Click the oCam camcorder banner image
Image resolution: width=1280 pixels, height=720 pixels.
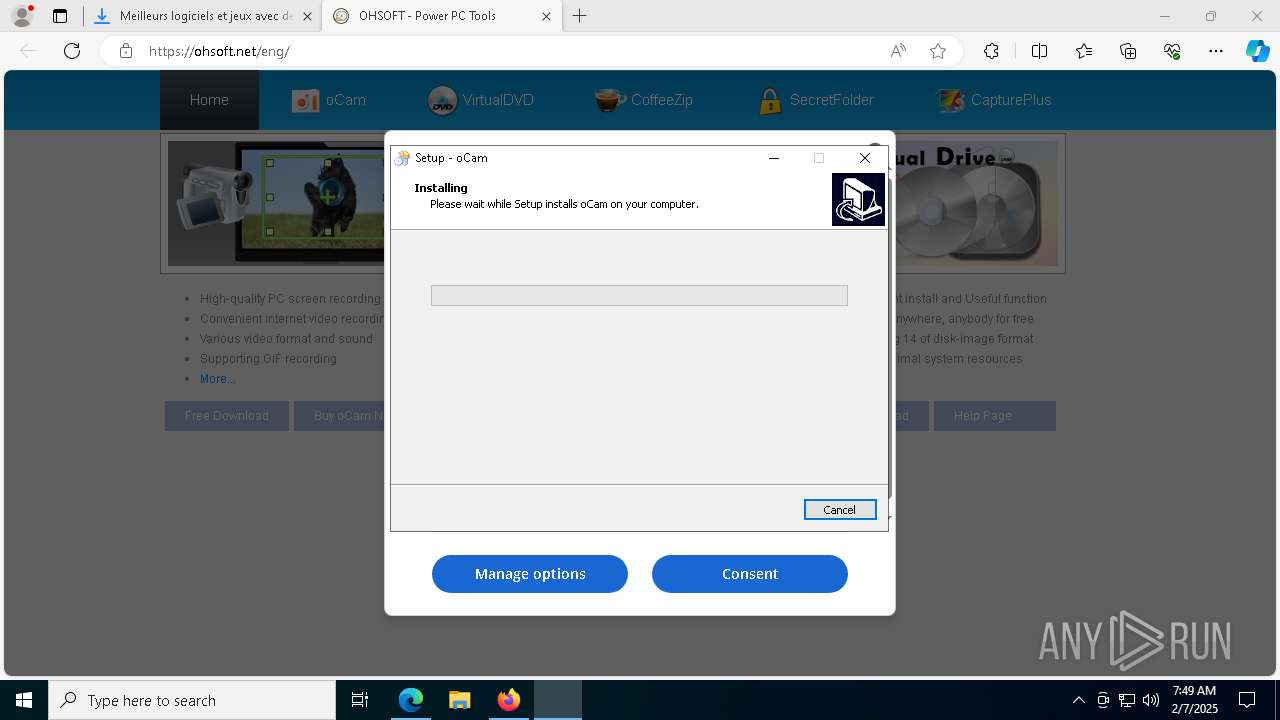click(x=276, y=203)
